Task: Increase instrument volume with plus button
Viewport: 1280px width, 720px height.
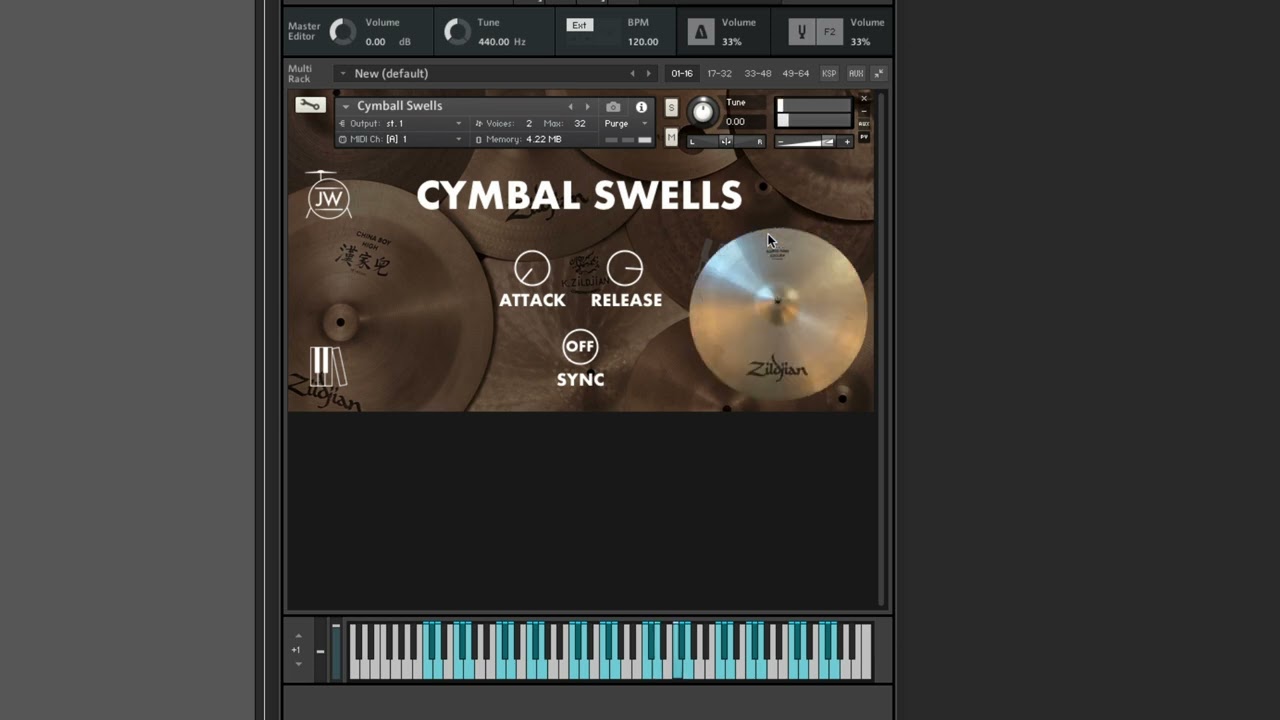Action: (847, 142)
